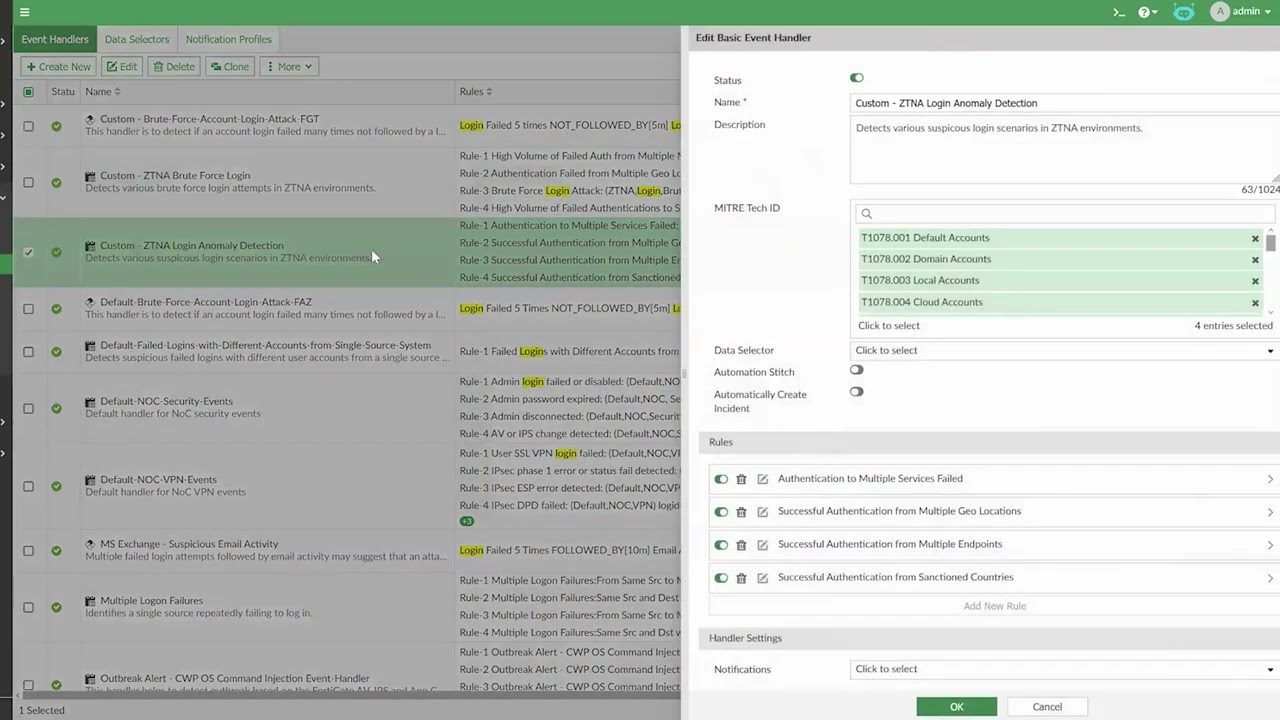Disable Successful Authentication from Sanctioned Countries rule
The image size is (1280, 720).
click(721, 578)
